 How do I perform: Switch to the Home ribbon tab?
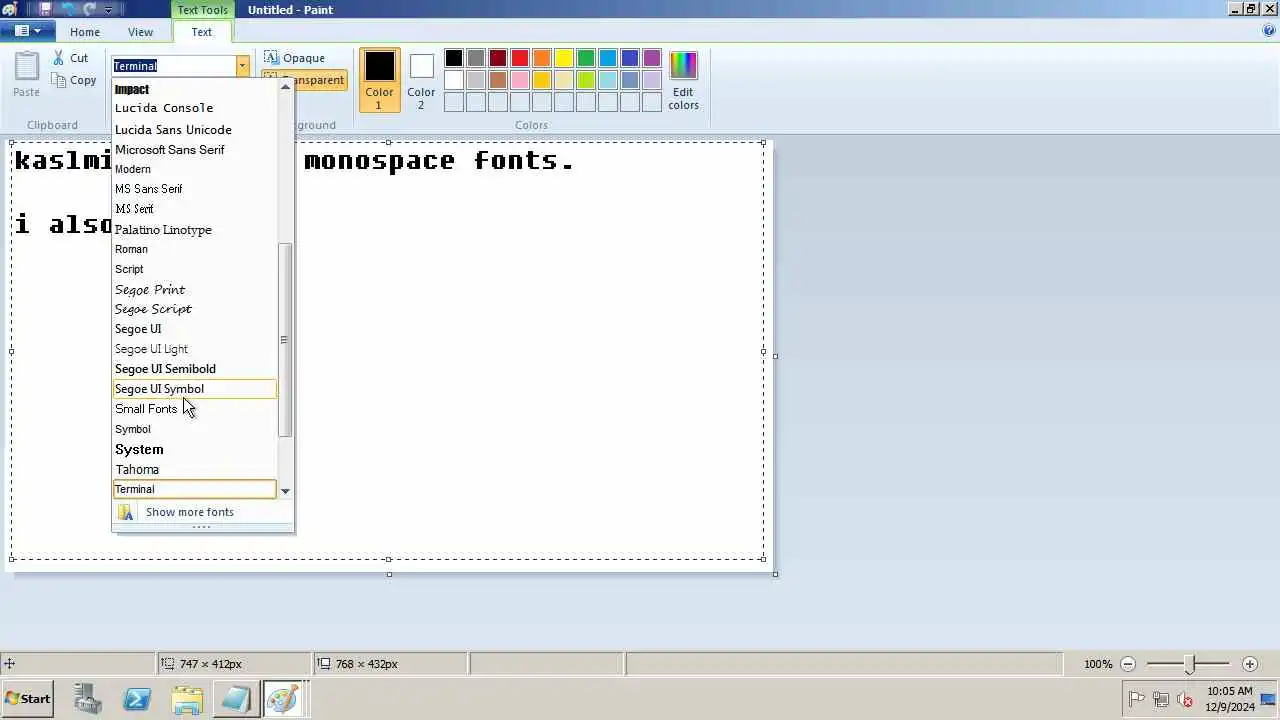pyautogui.click(x=85, y=32)
